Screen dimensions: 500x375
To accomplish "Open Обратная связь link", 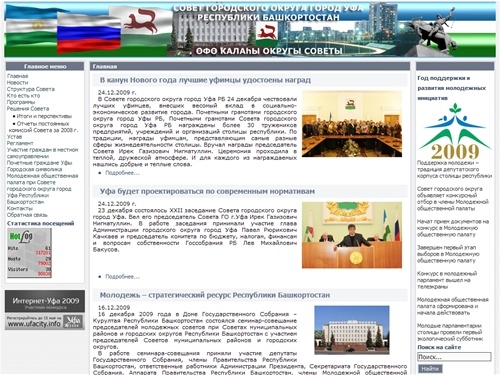I will point(27,215).
